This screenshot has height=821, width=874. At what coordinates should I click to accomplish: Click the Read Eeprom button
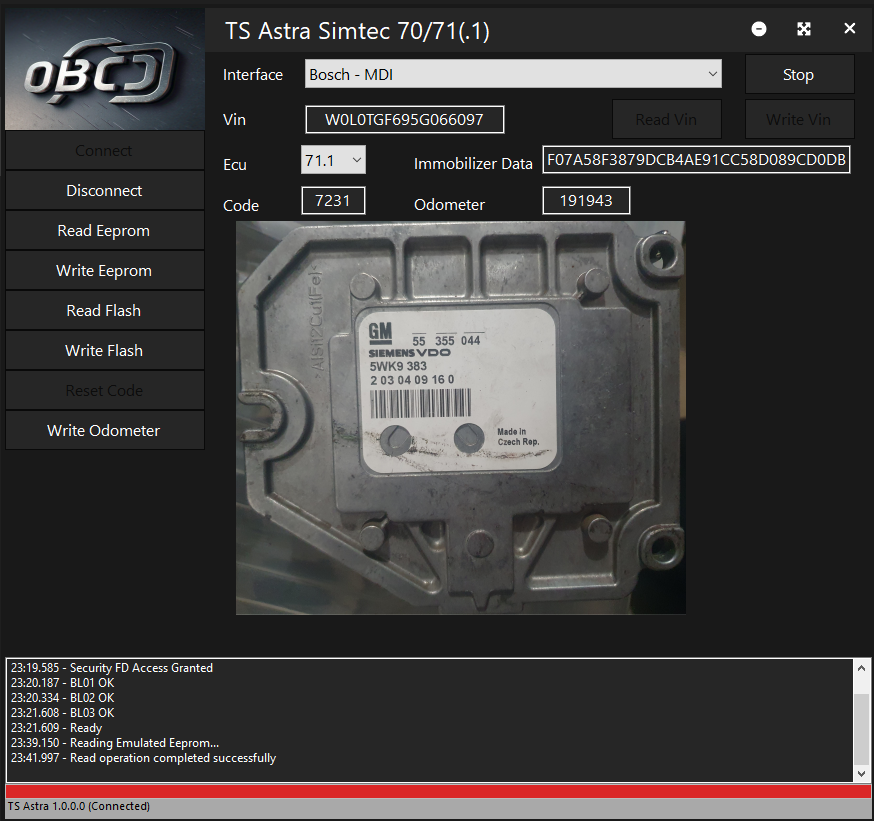[105, 231]
